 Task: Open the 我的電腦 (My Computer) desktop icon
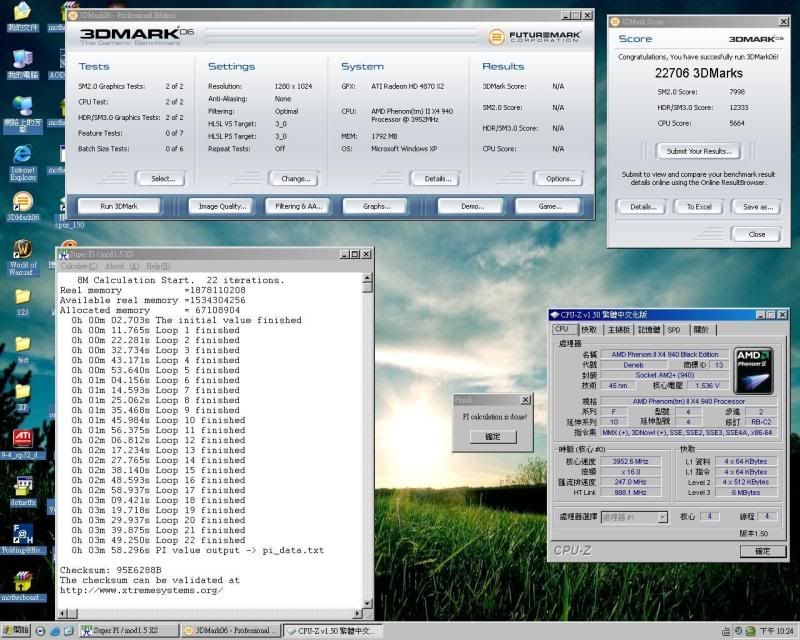[22, 65]
